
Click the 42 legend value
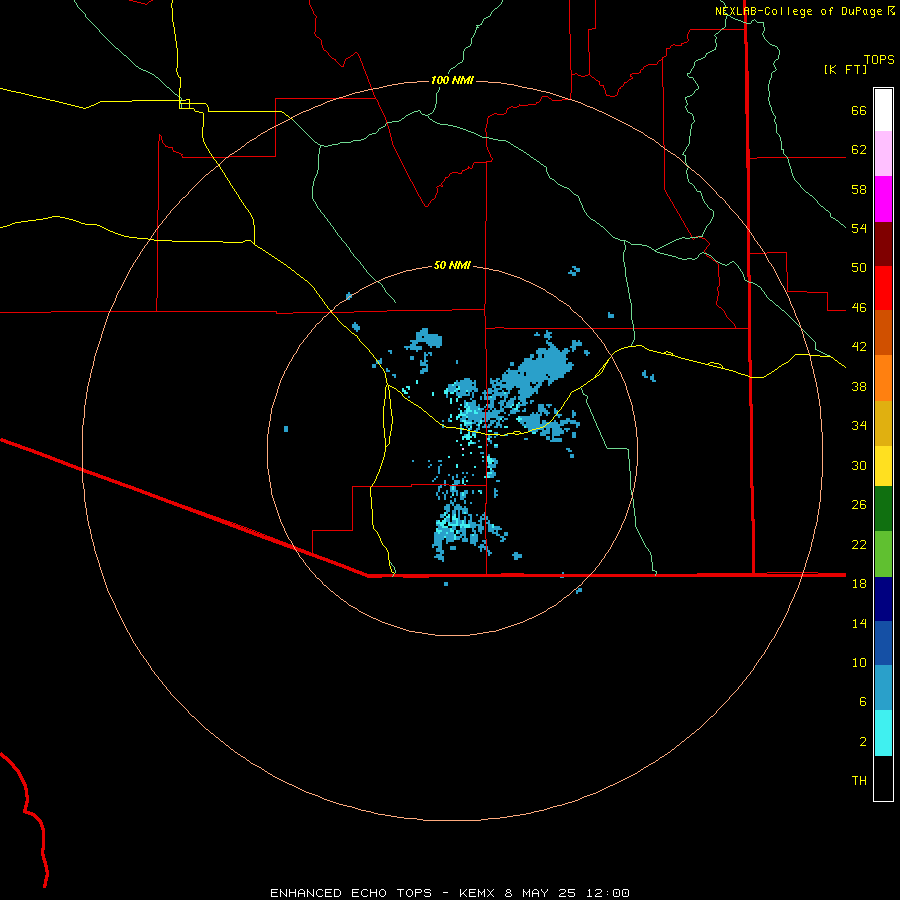[859, 347]
